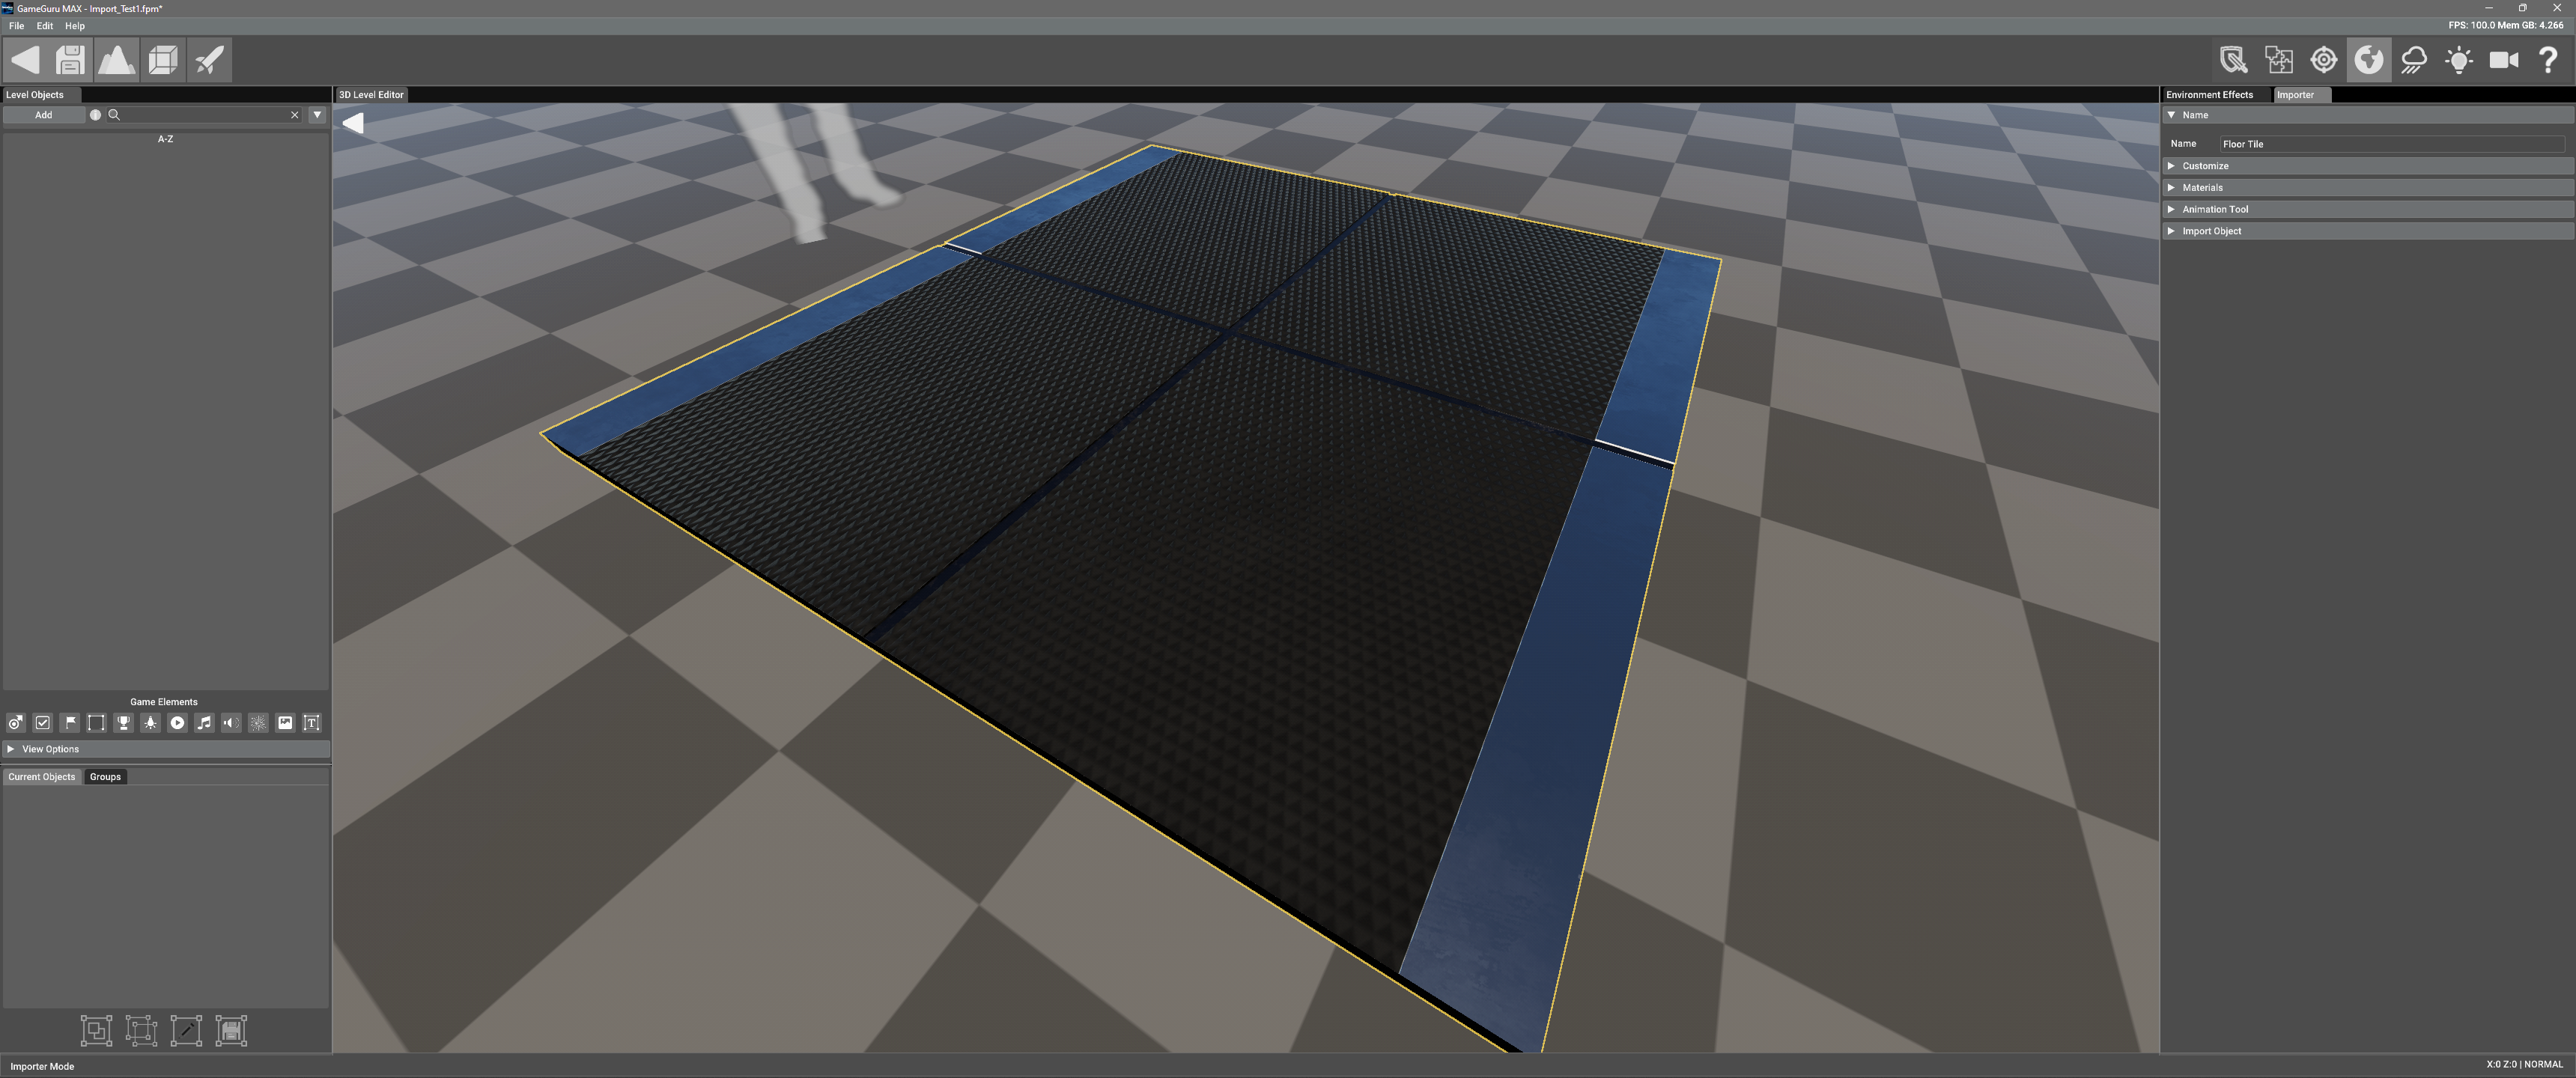Image resolution: width=2576 pixels, height=1078 pixels.
Task: Open lighting settings light bulb icon
Action: tap(2458, 60)
